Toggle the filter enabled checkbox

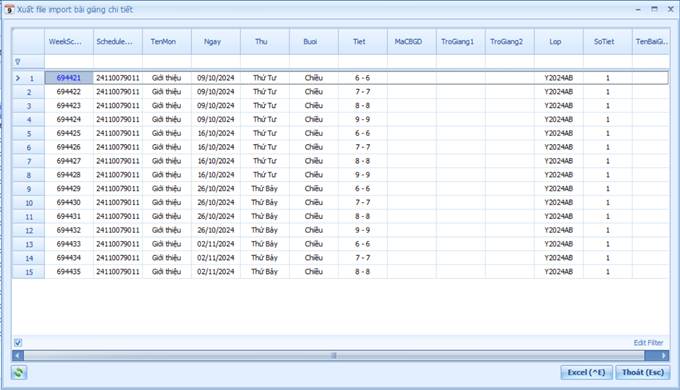(18, 343)
